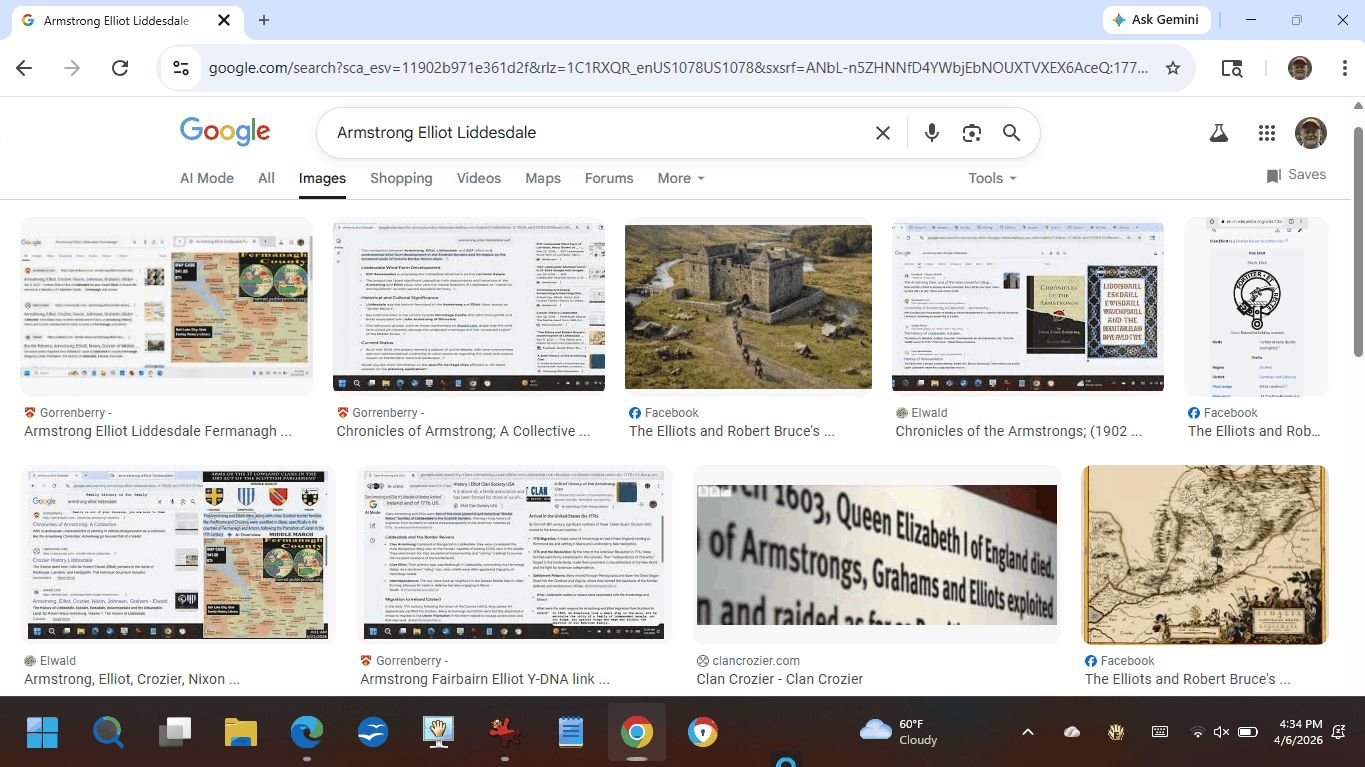The height and width of the screenshot is (767, 1365).
Task: Open the Clan Crozier image result
Action: coord(876,555)
